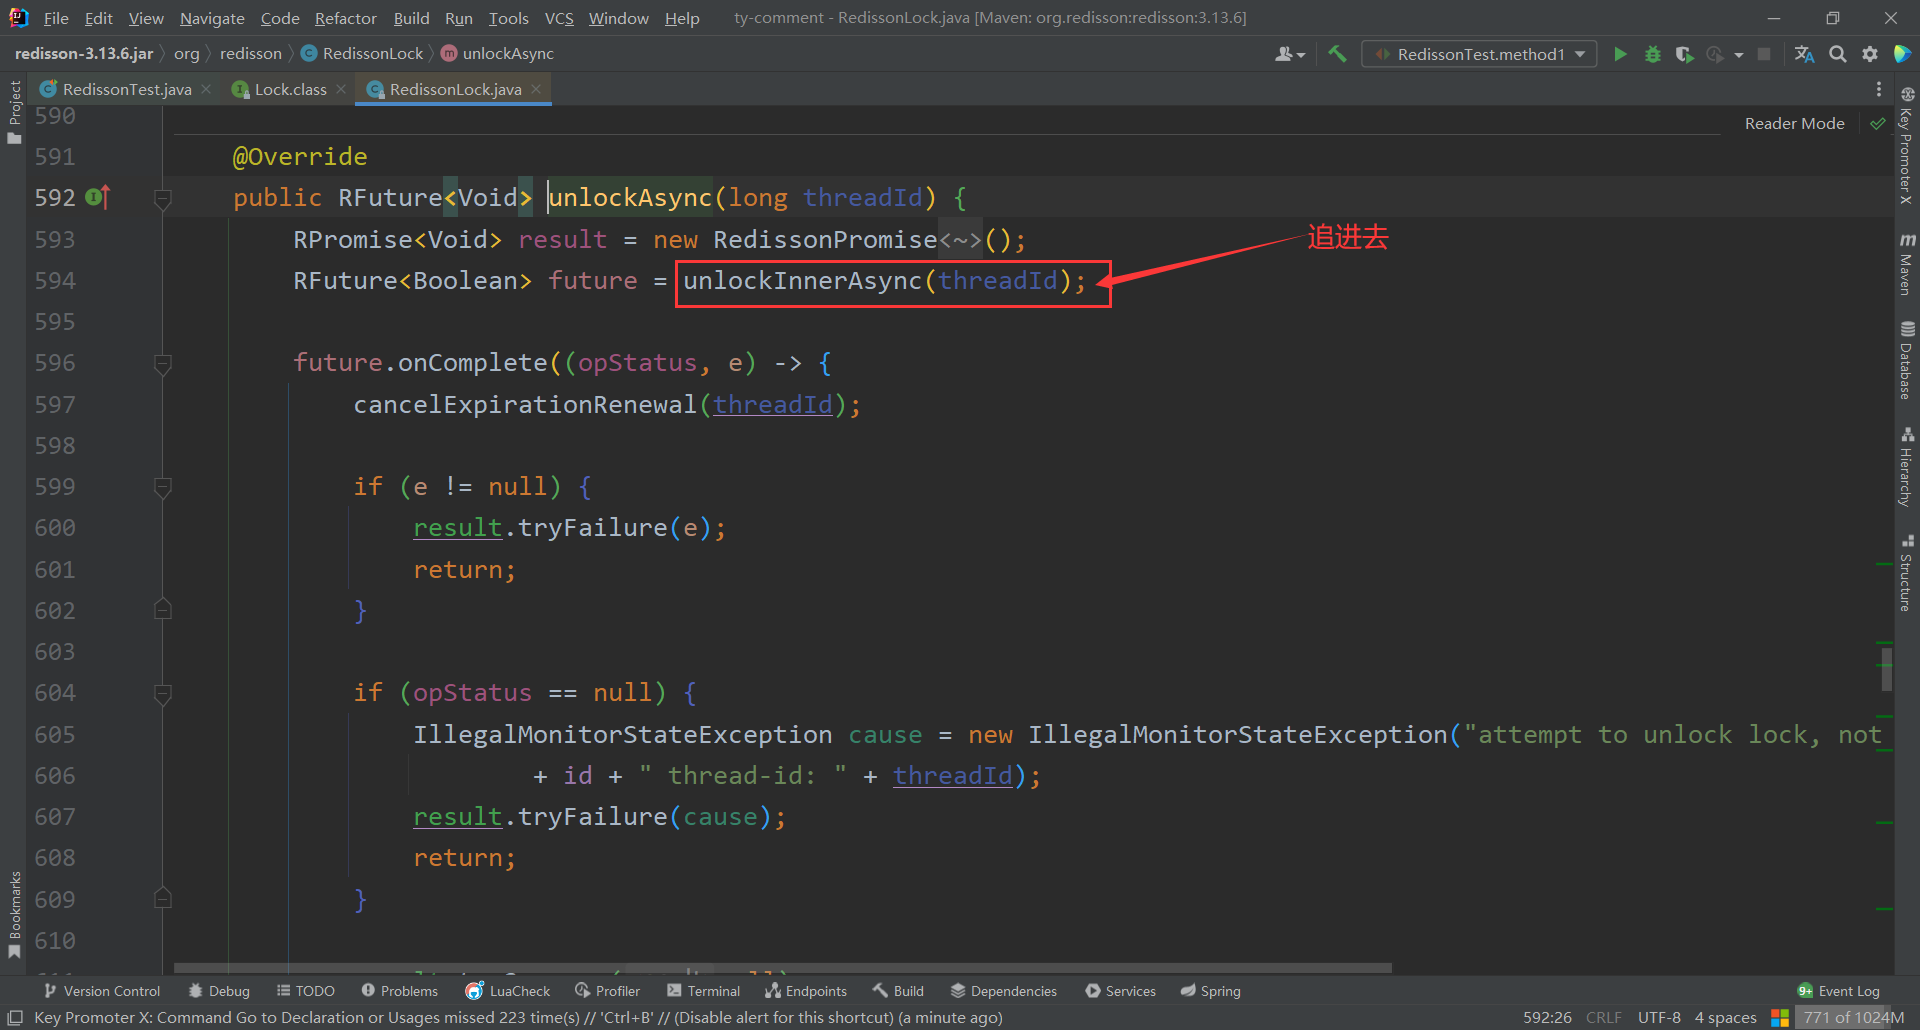This screenshot has height=1030, width=1920.
Task: Open the Endpoints tool window
Action: (806, 991)
